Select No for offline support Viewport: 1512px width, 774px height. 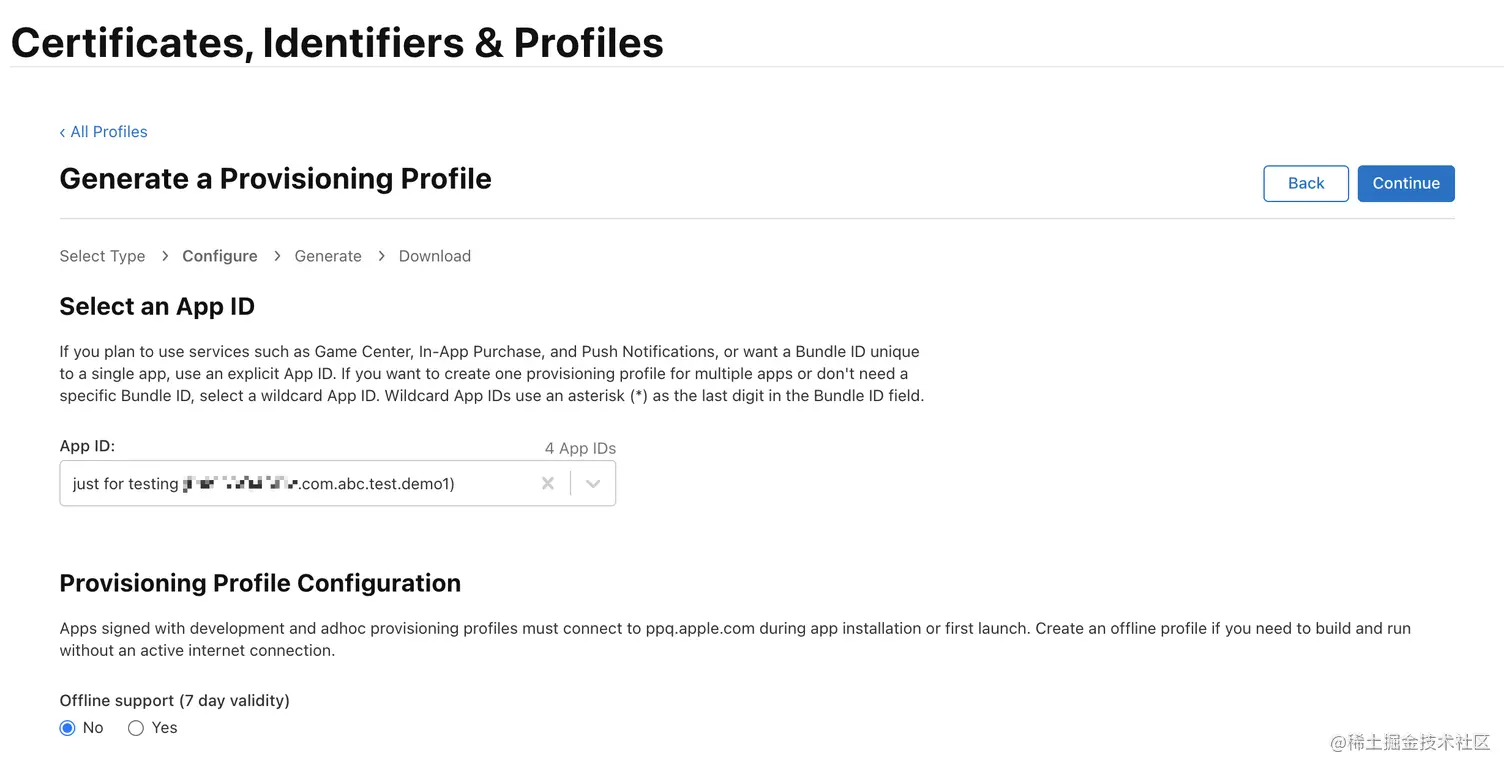(68, 728)
